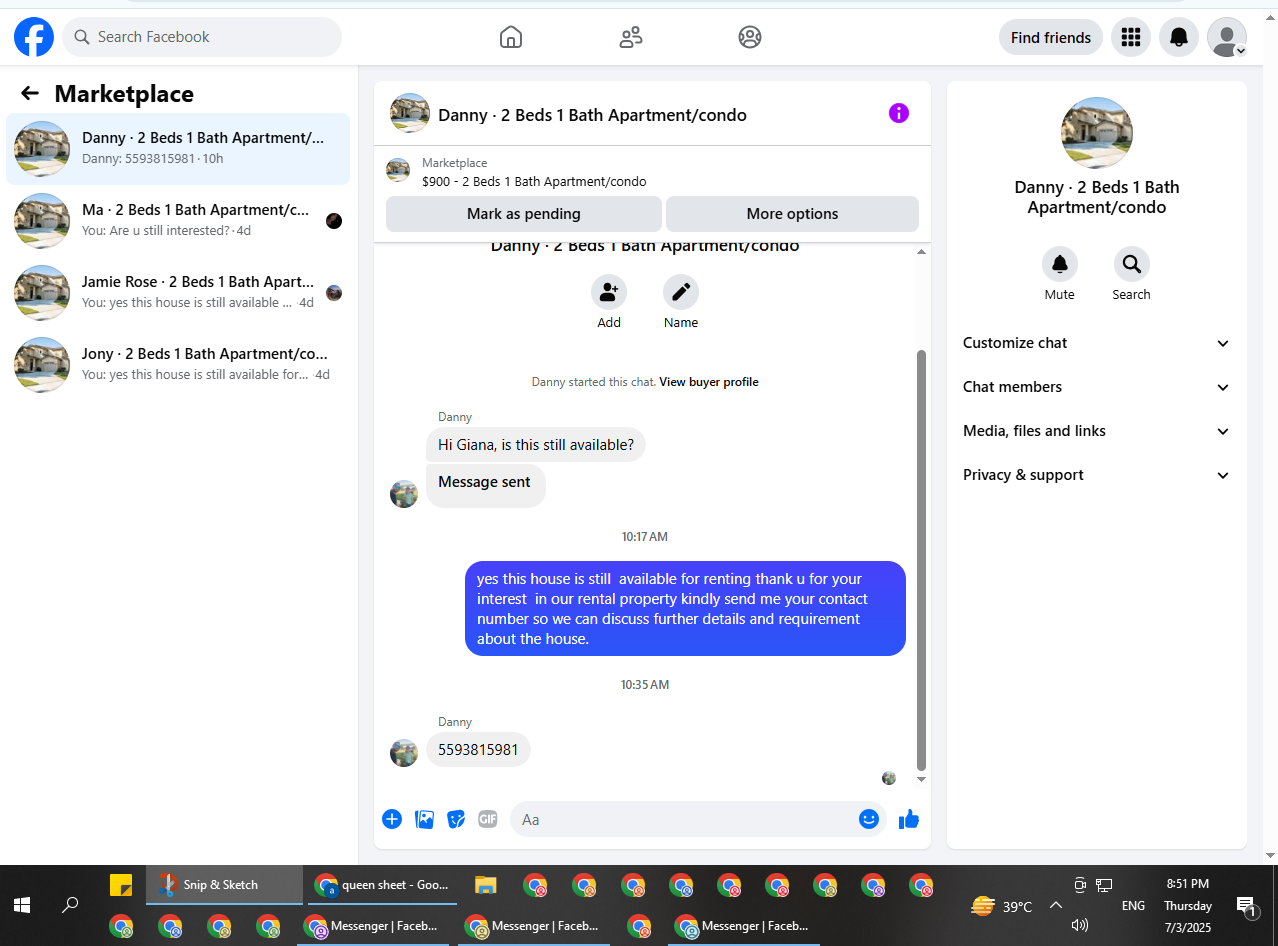Viewport: 1278px width, 946px height.
Task: Click the 5593815981 message bubble
Action: [x=478, y=750]
